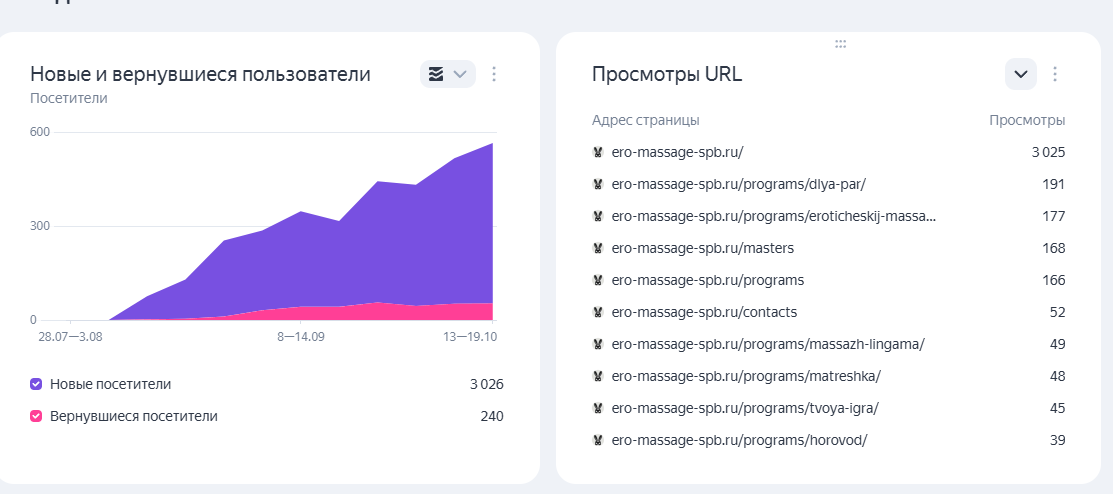Click favicon next to programs/tvoya-igra/ URL
Screen dimensions: 1113x494
click(598, 408)
